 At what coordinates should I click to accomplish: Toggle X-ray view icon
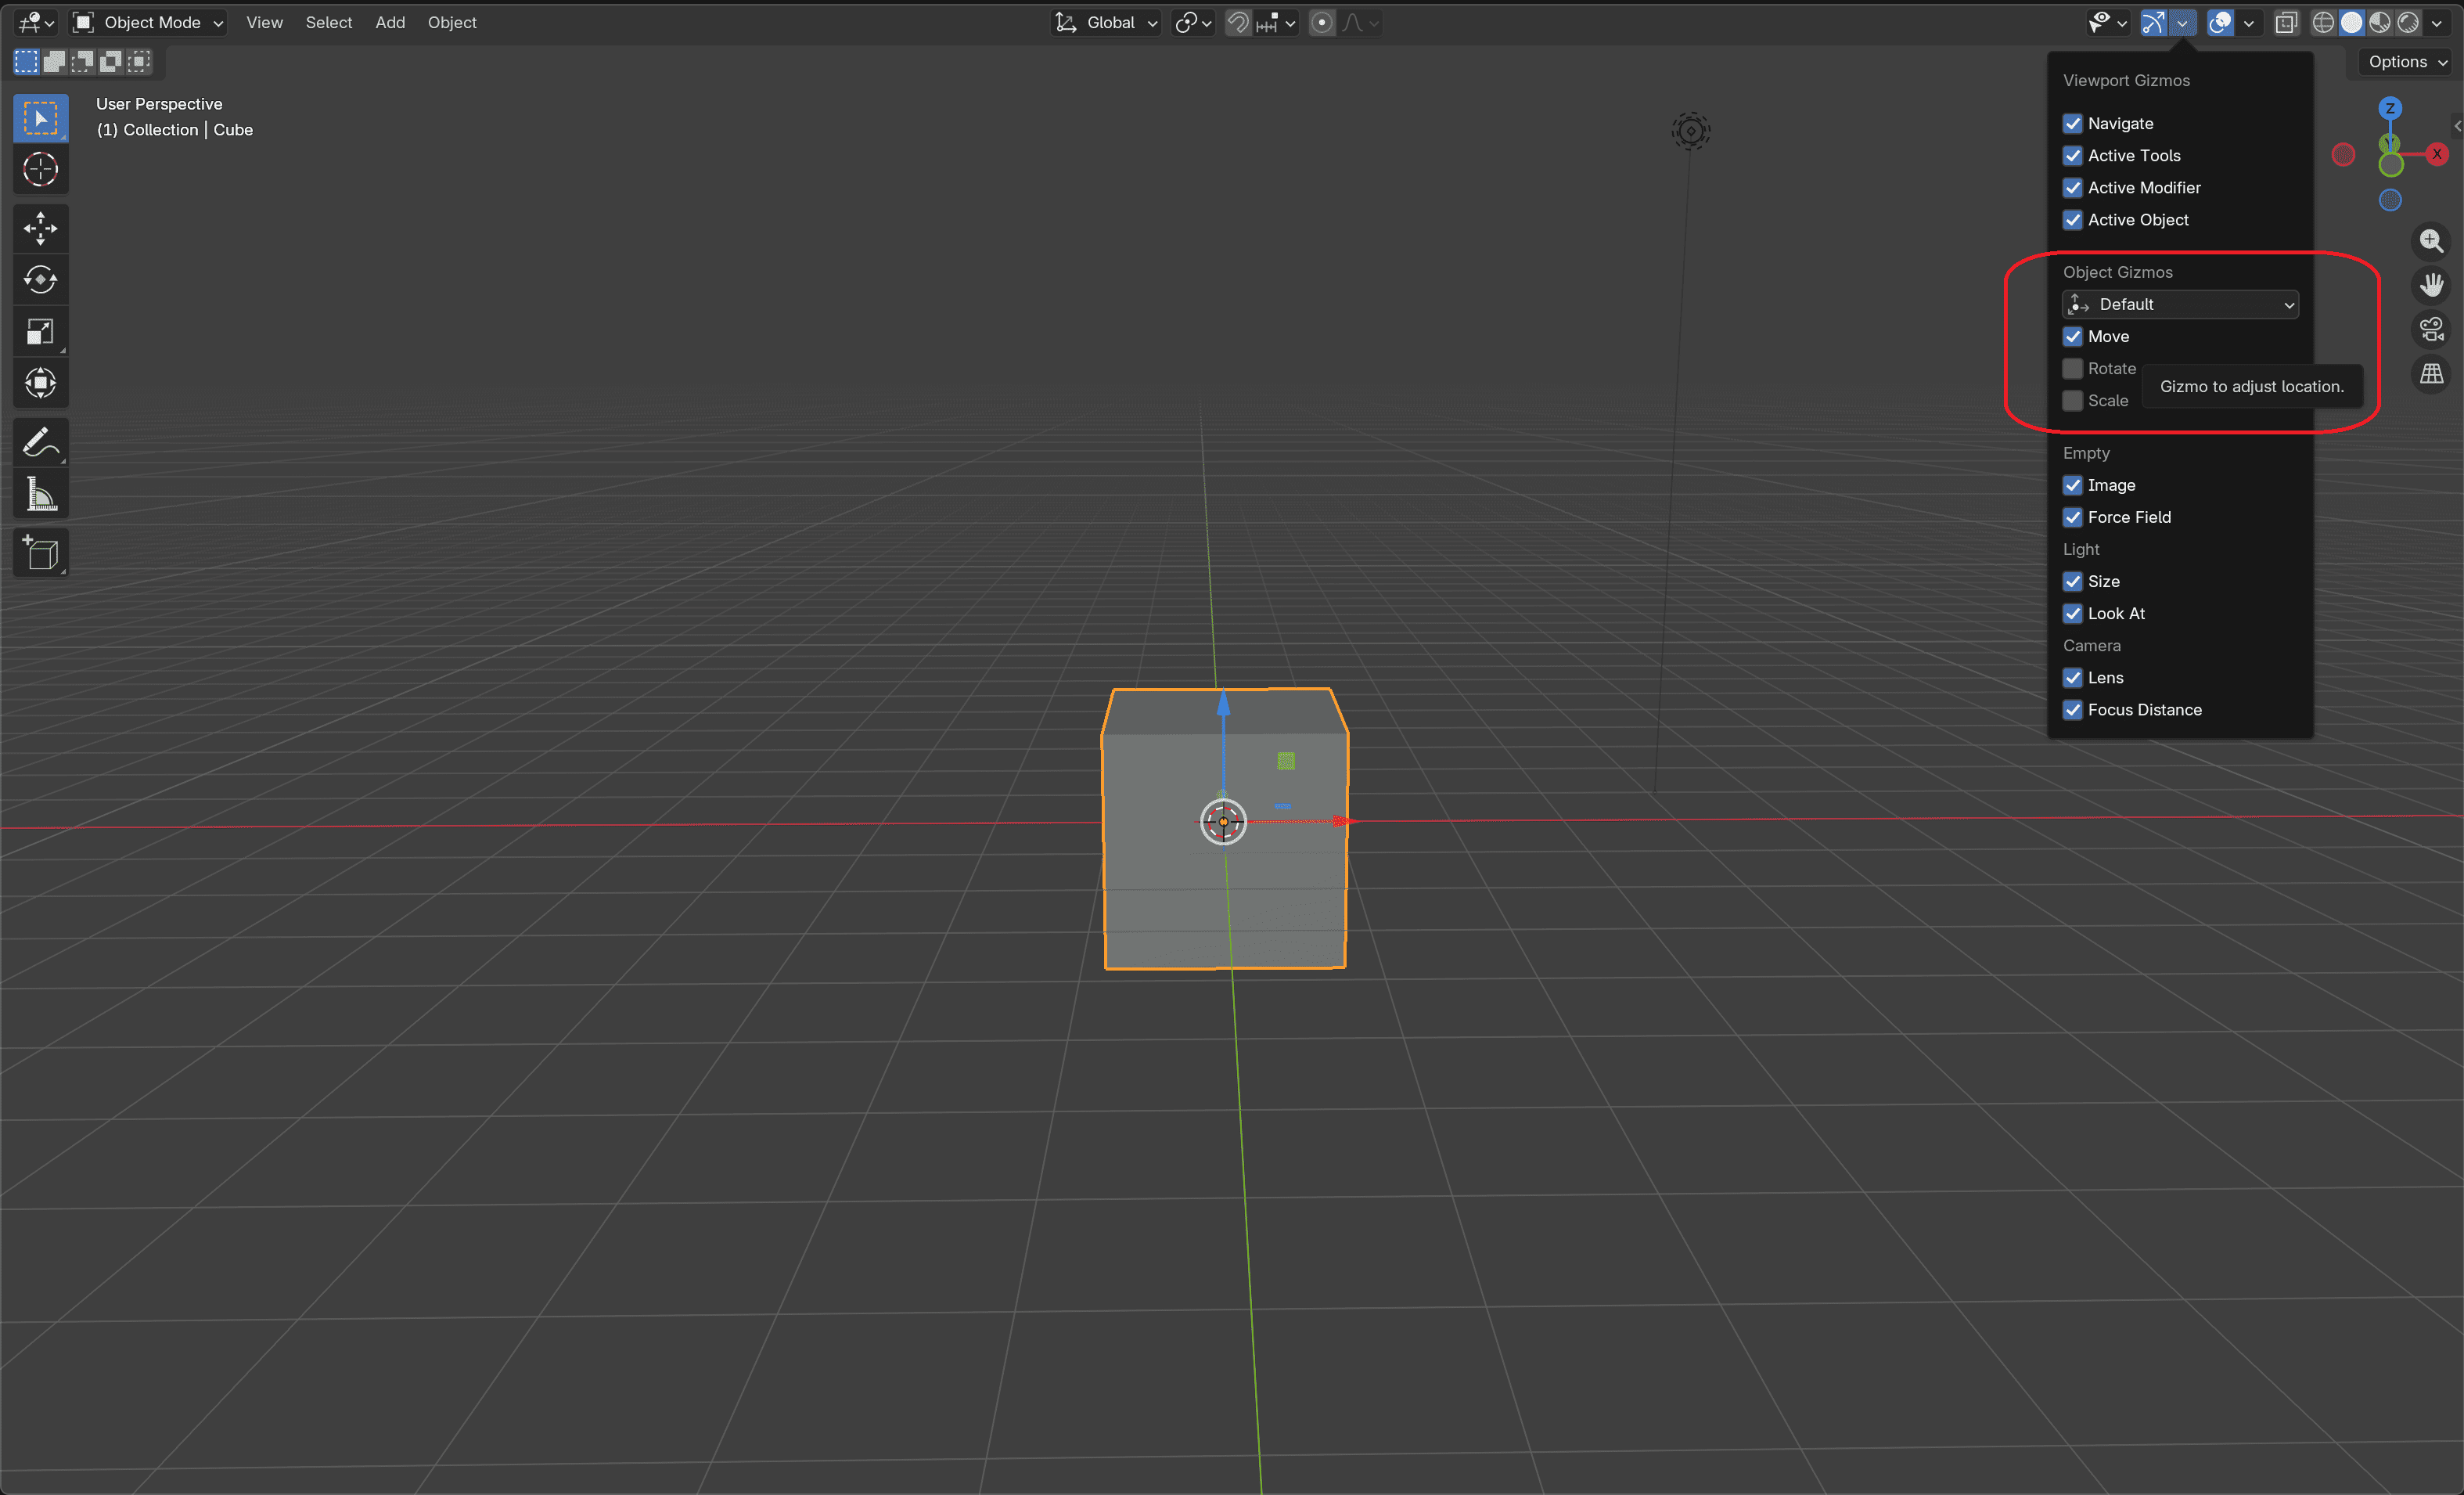pyautogui.click(x=2286, y=22)
